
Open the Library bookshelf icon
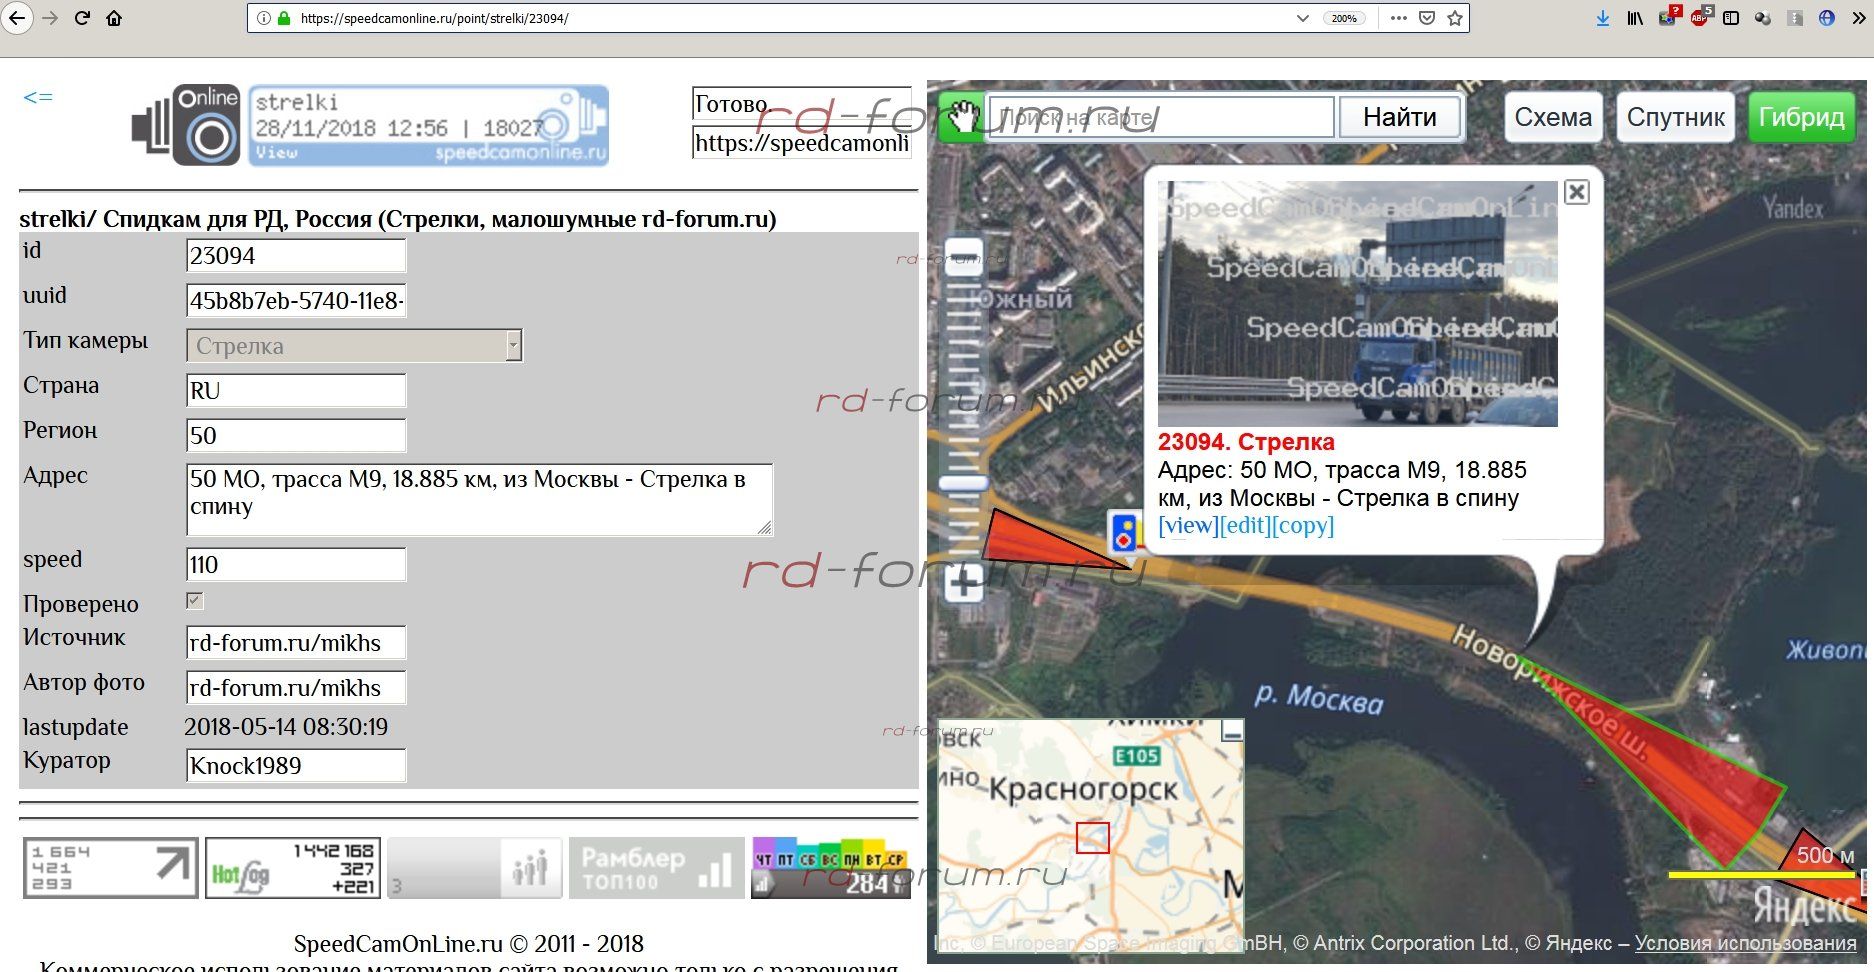1635,18
